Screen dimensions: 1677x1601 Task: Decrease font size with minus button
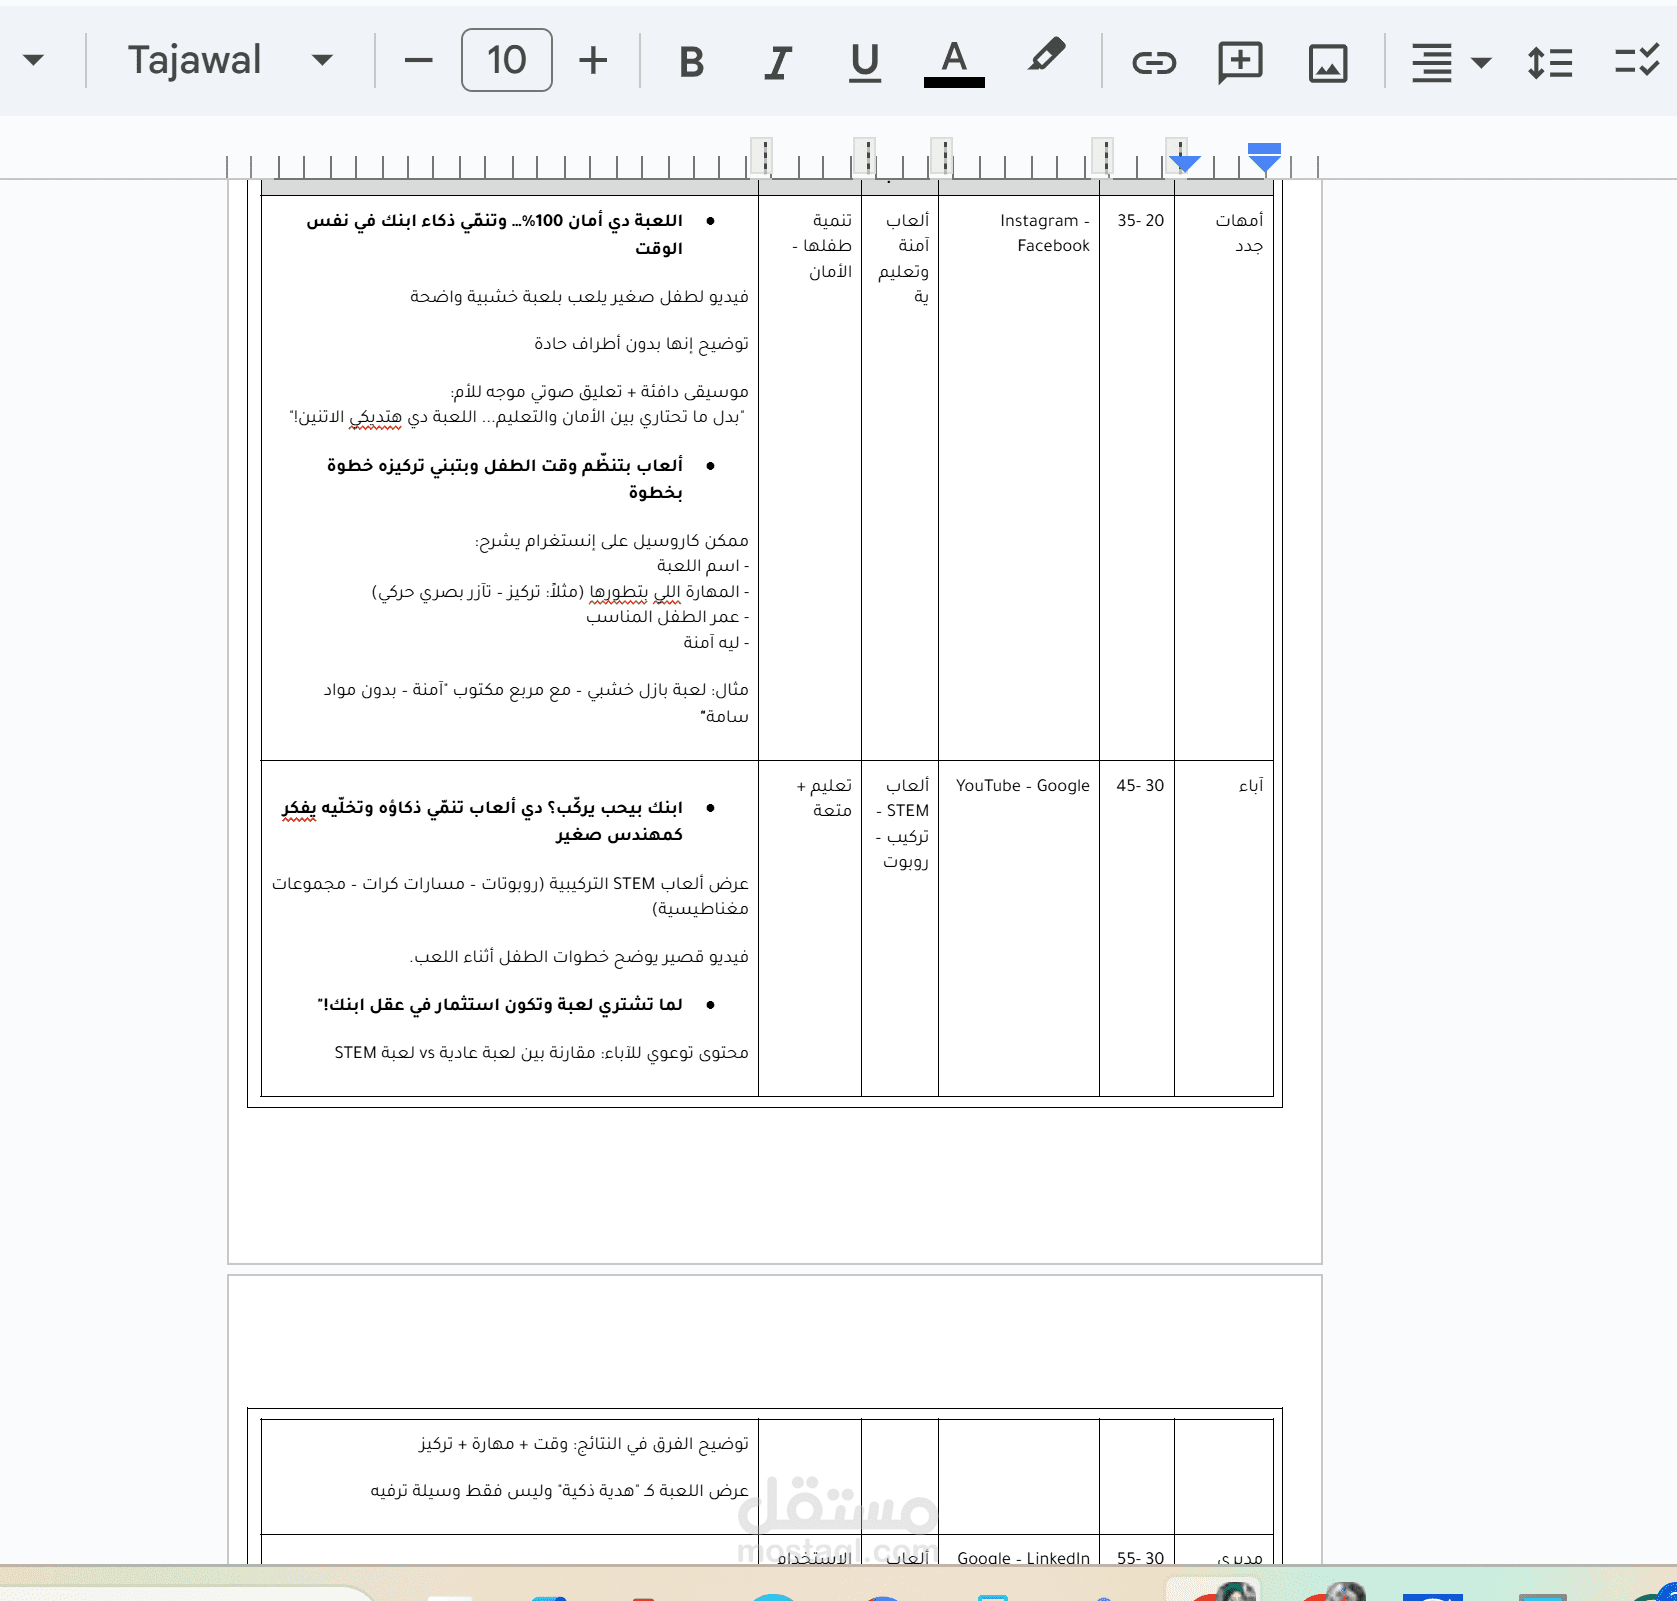418,60
